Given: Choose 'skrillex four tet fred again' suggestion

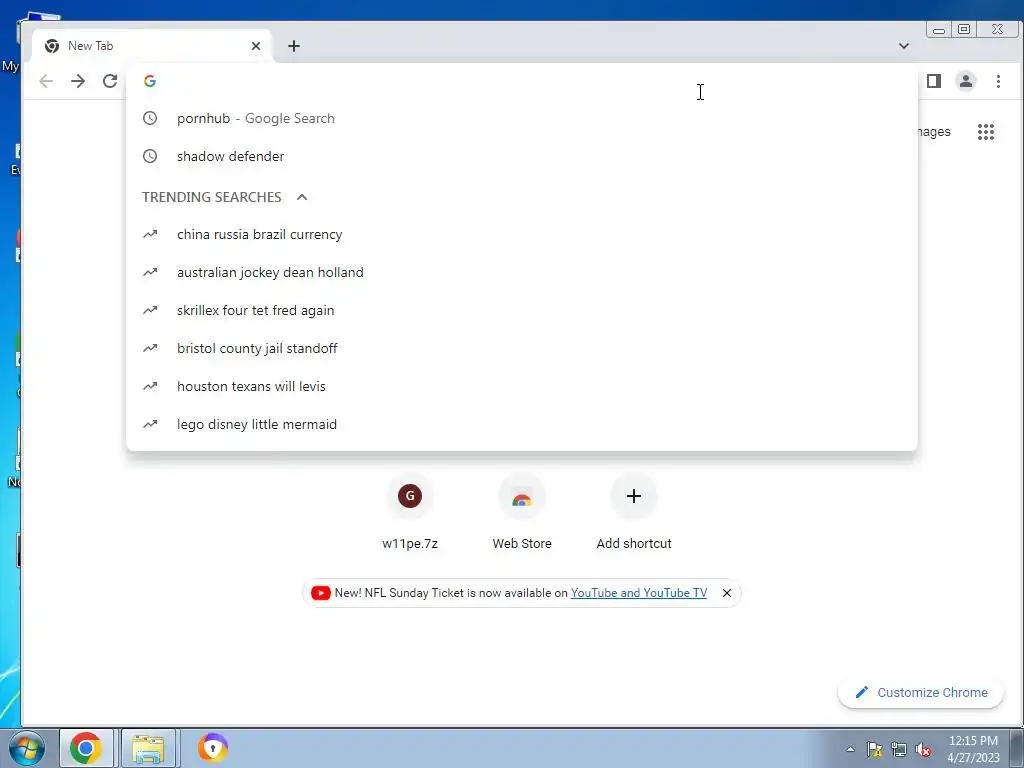Looking at the screenshot, I should [x=522, y=310].
